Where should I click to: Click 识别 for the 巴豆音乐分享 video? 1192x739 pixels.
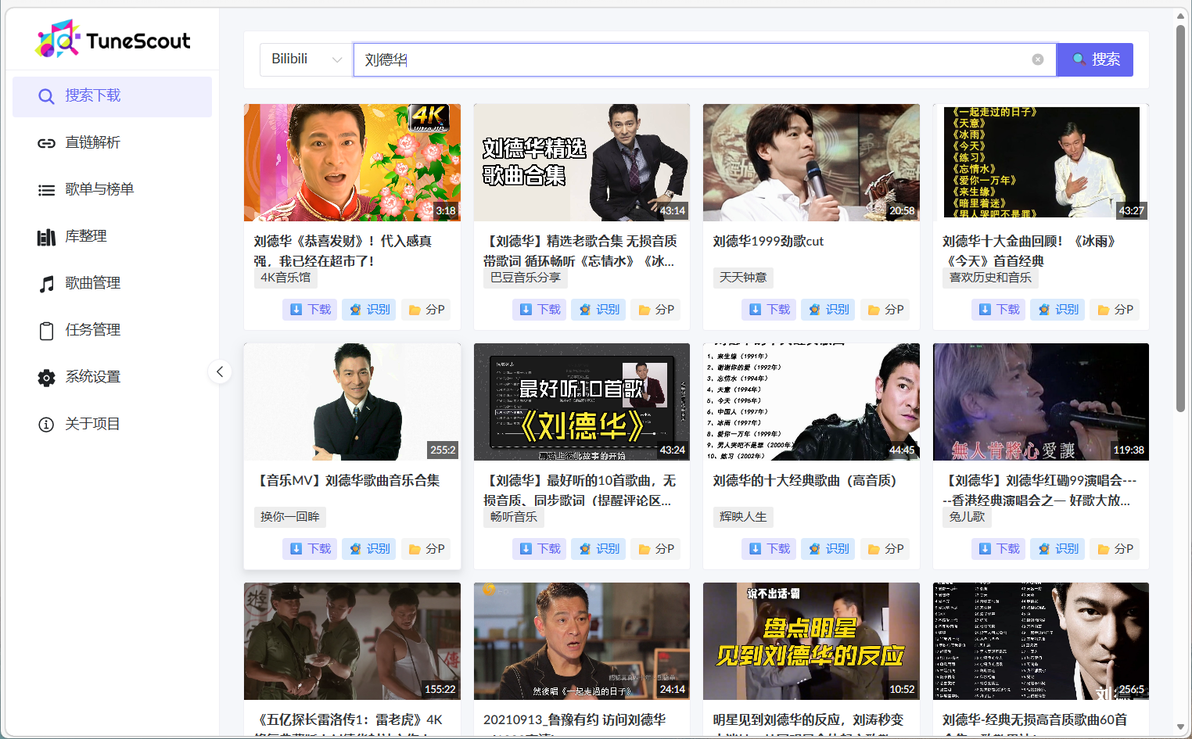coord(598,309)
